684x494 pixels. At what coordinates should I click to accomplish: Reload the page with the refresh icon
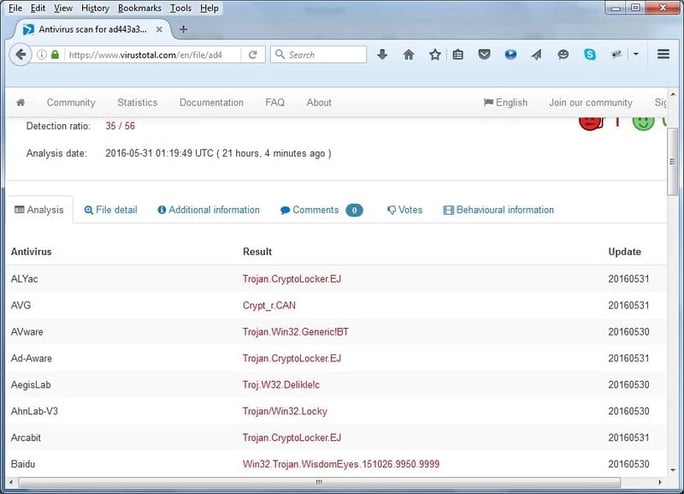253,55
